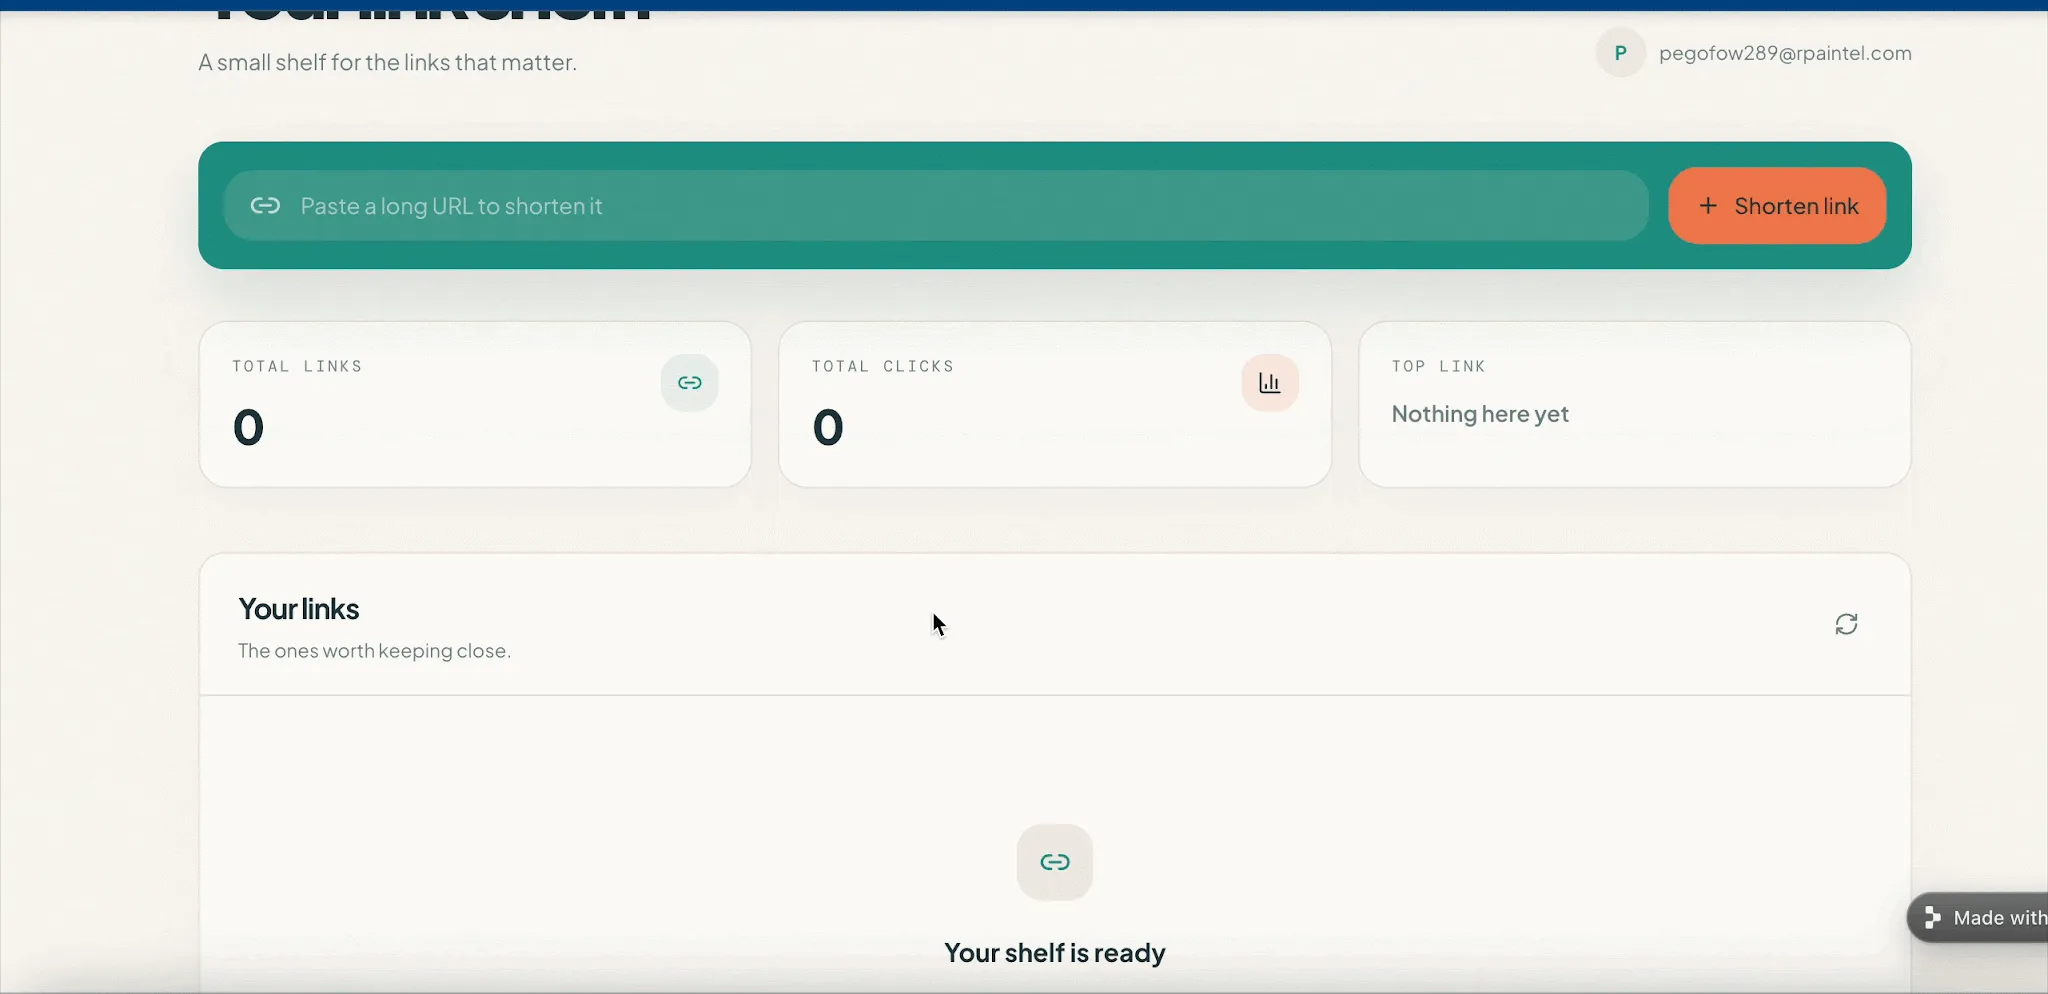
Task: Click the Total Links chain icon
Action: [x=689, y=383]
